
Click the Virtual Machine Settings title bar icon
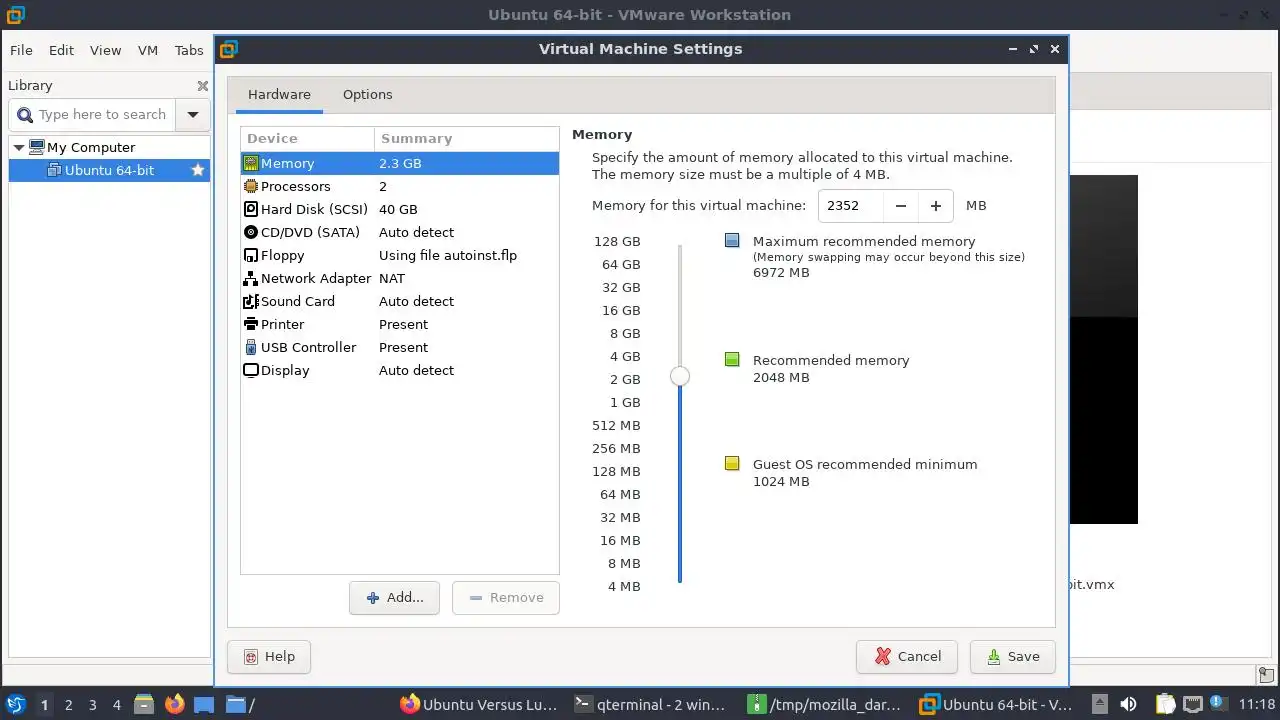(x=229, y=49)
